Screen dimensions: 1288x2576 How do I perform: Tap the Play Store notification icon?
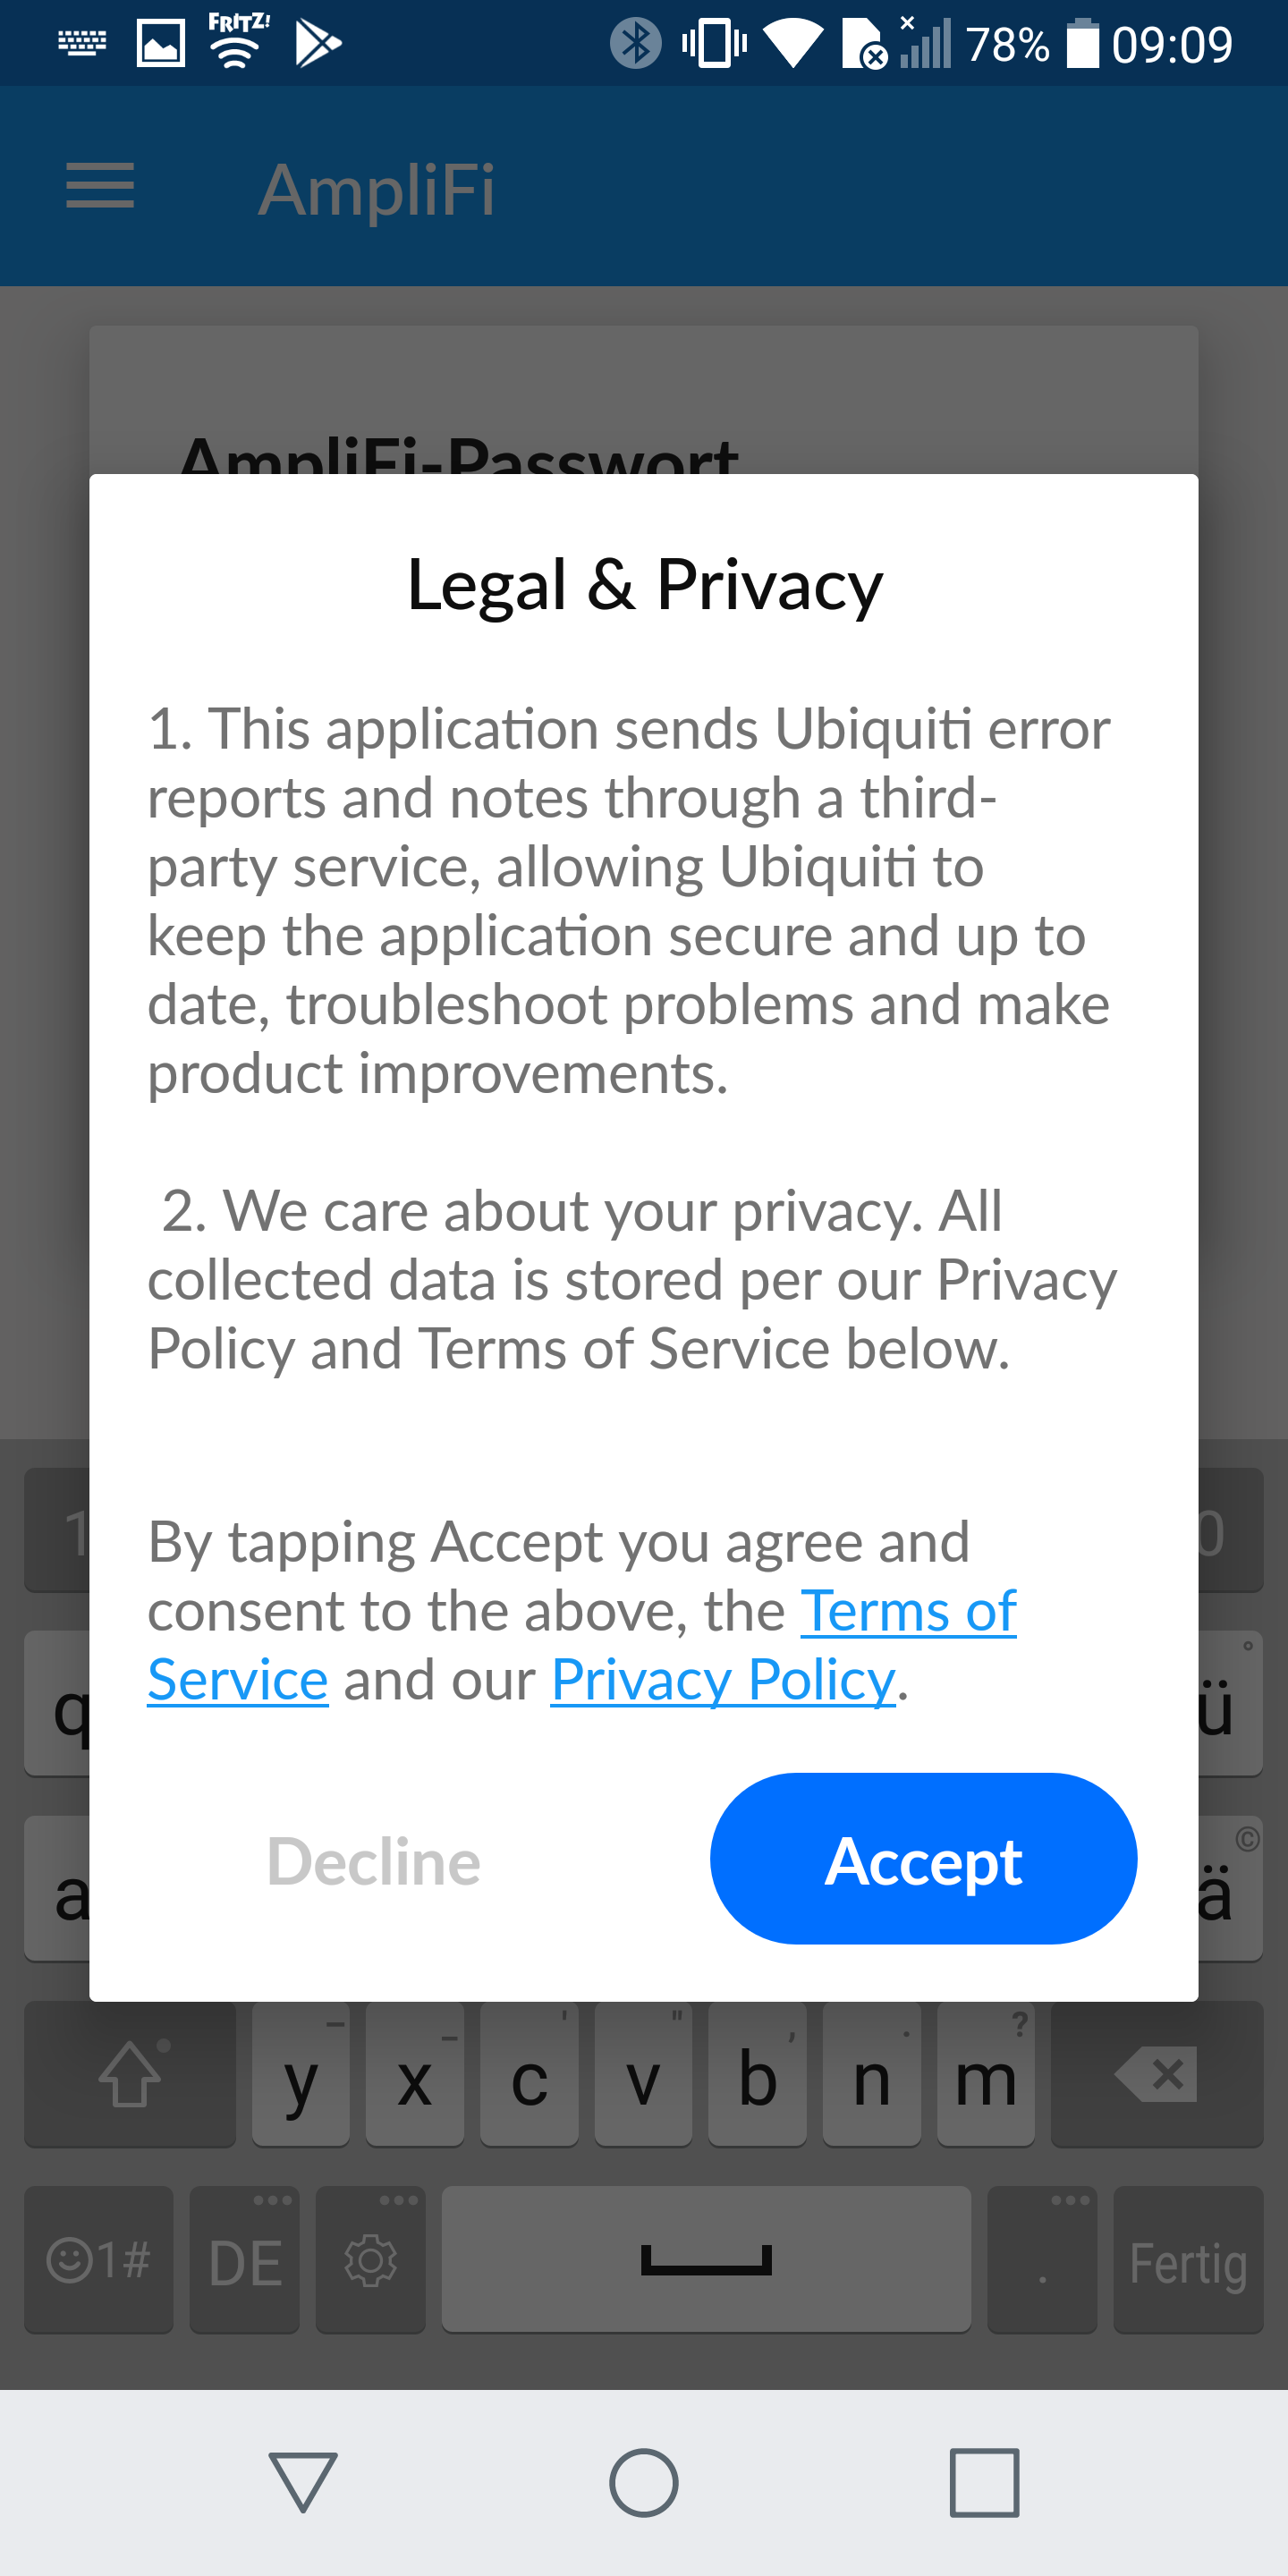coord(318,44)
